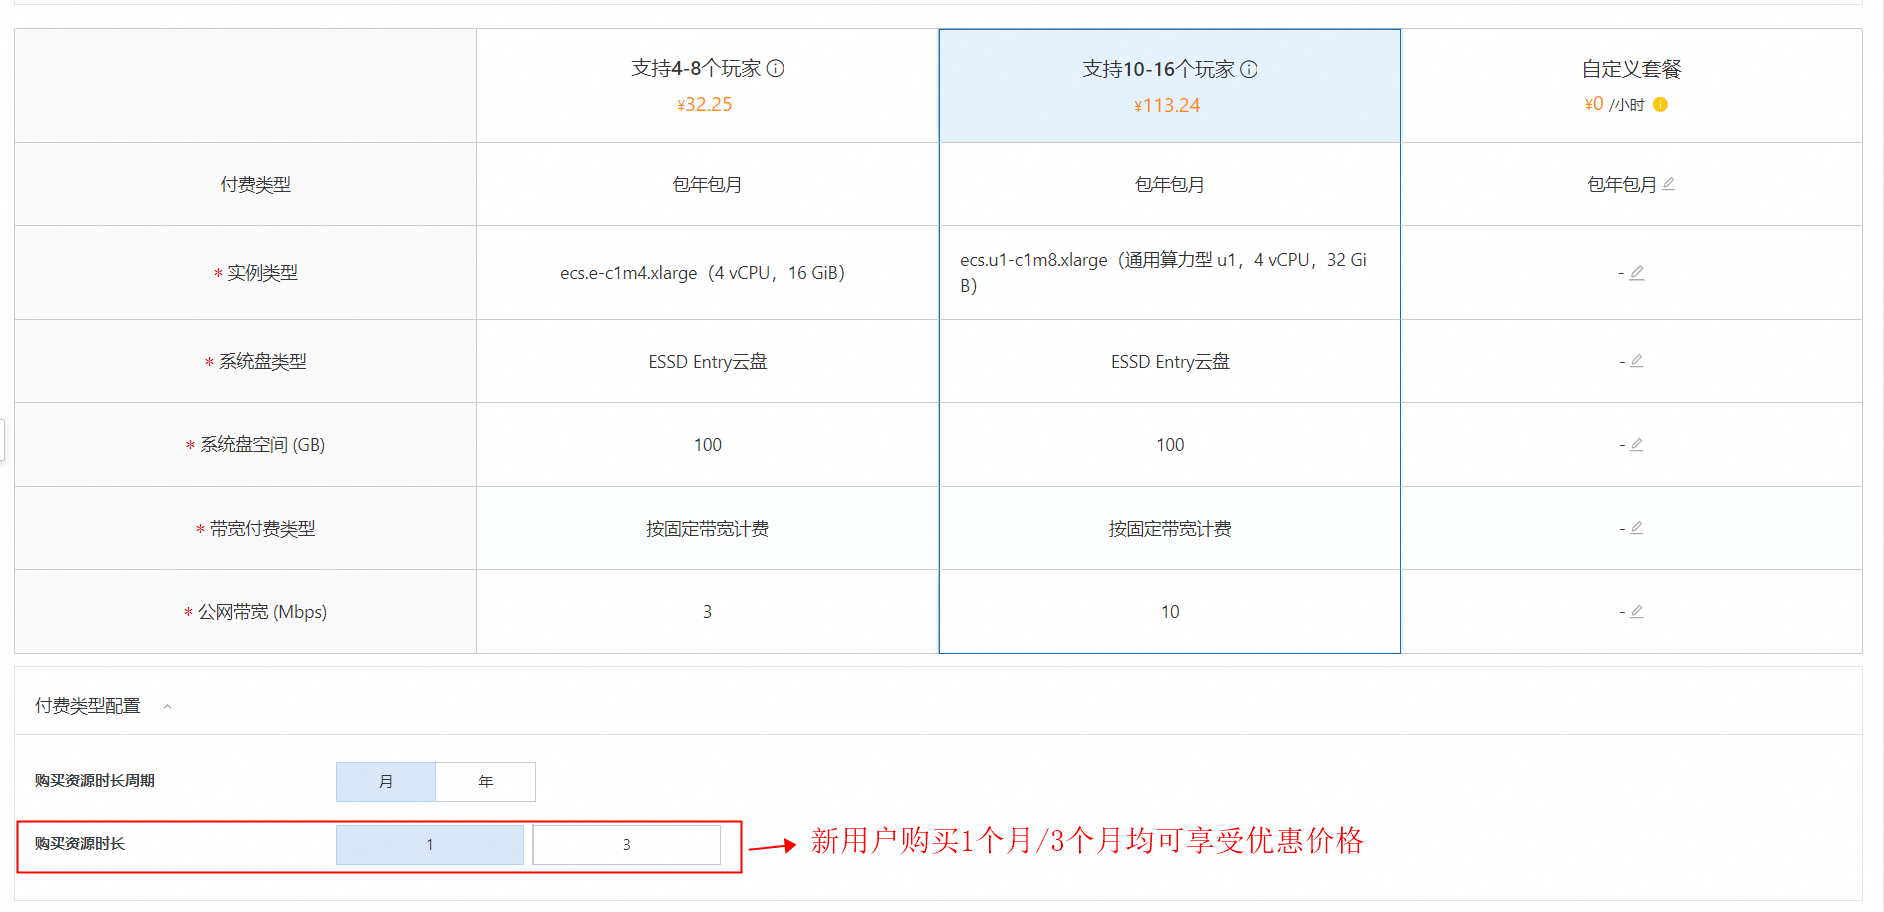The image size is (1884, 912).
Task: Click the 购买资源时长周期 label
Action: point(95,781)
